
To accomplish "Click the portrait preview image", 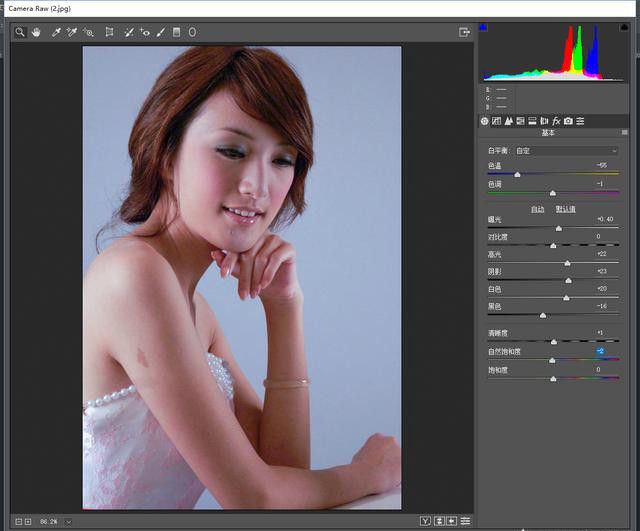I will pyautogui.click(x=242, y=278).
